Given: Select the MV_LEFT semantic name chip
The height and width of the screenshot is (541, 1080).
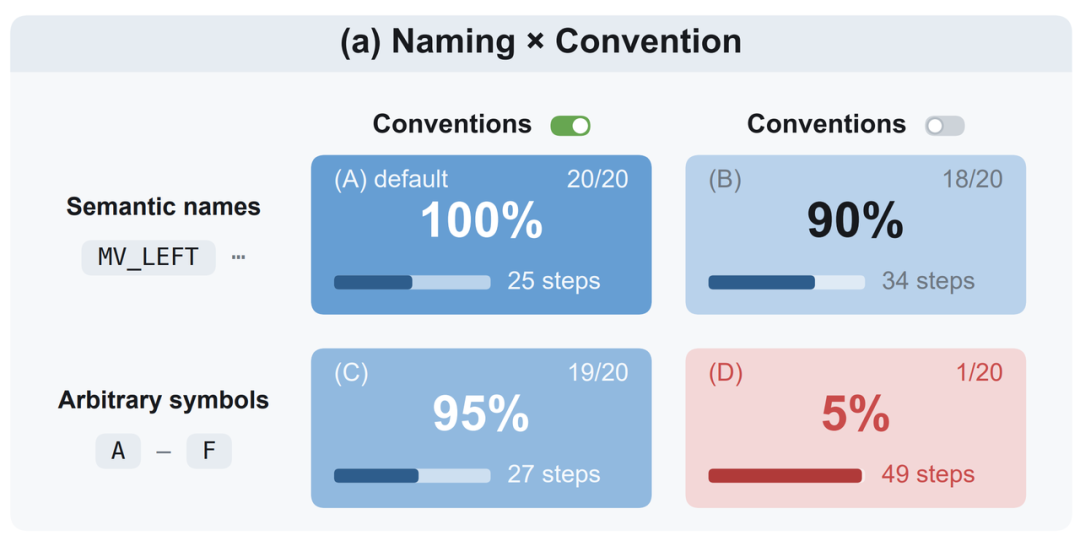Looking at the screenshot, I should click(x=148, y=257).
